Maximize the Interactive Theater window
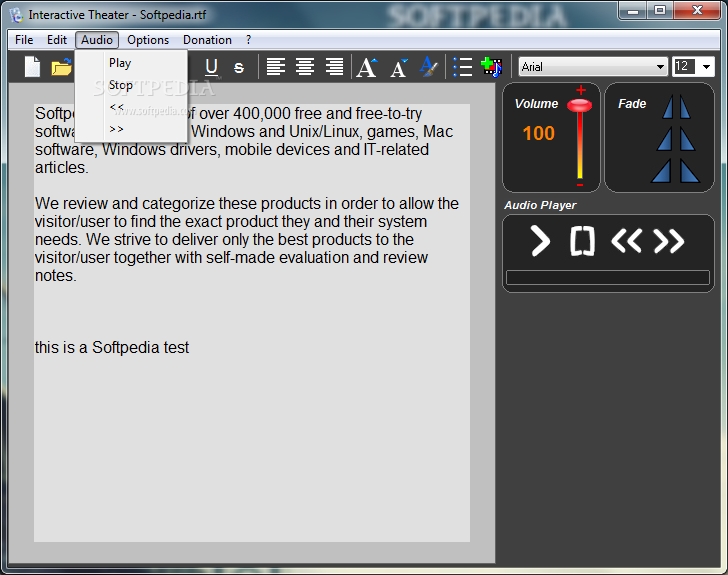 (x=660, y=10)
